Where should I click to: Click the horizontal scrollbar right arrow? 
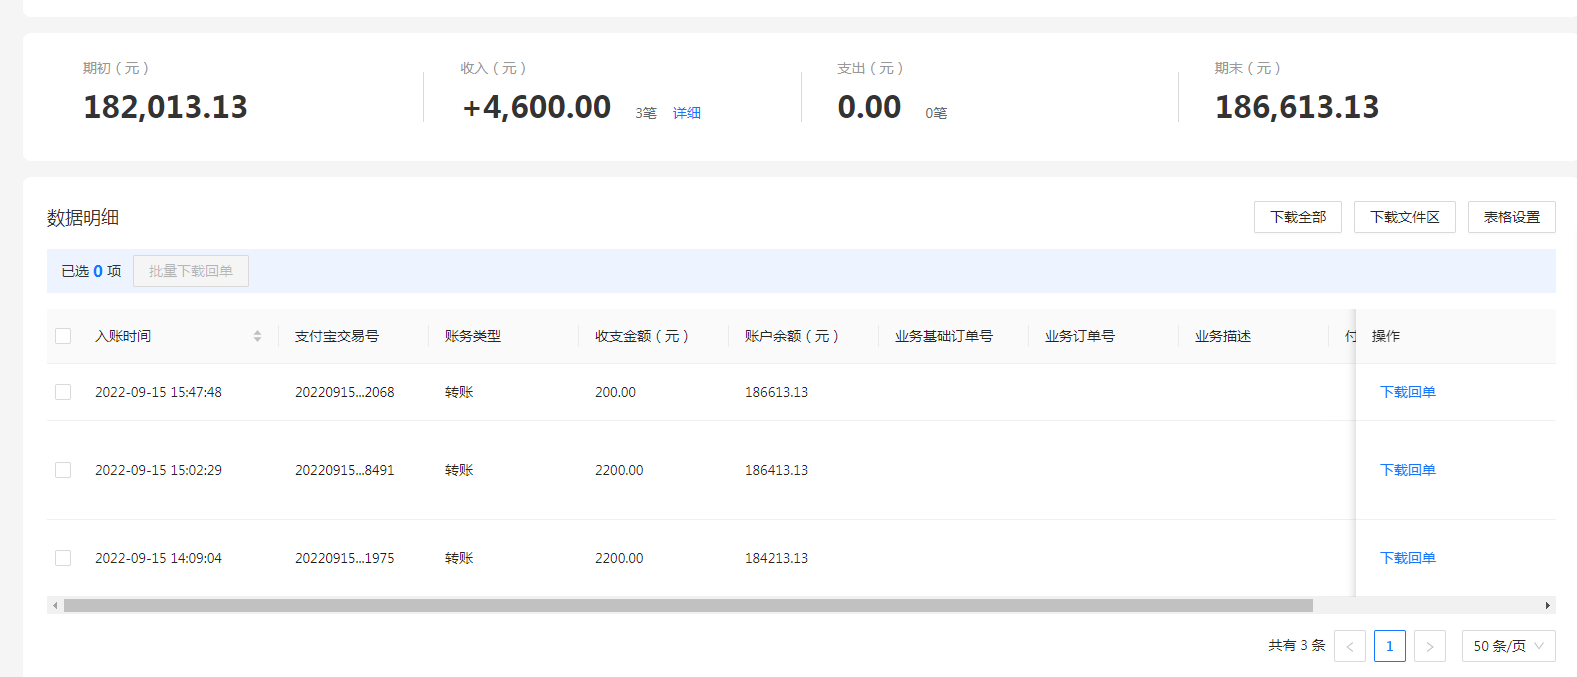pyautogui.click(x=1548, y=605)
